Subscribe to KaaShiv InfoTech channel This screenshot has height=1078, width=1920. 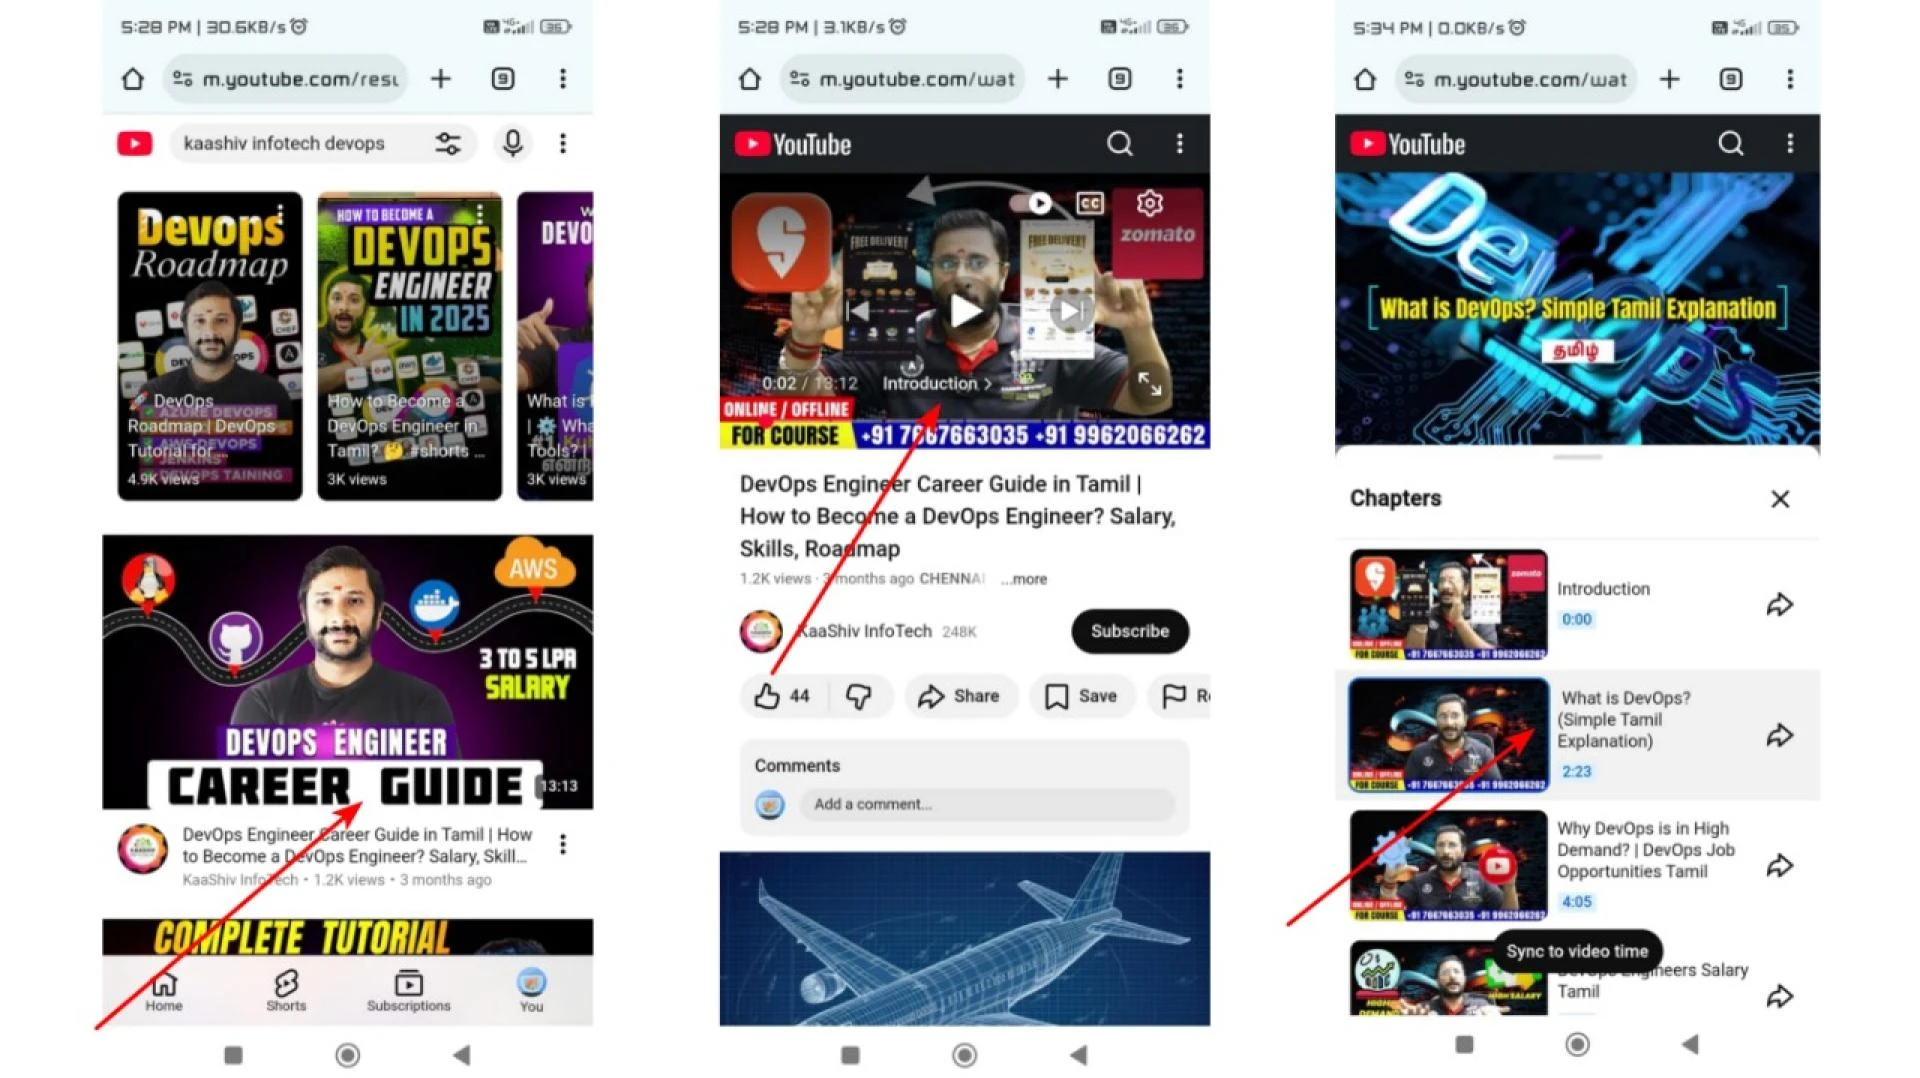tap(1129, 631)
